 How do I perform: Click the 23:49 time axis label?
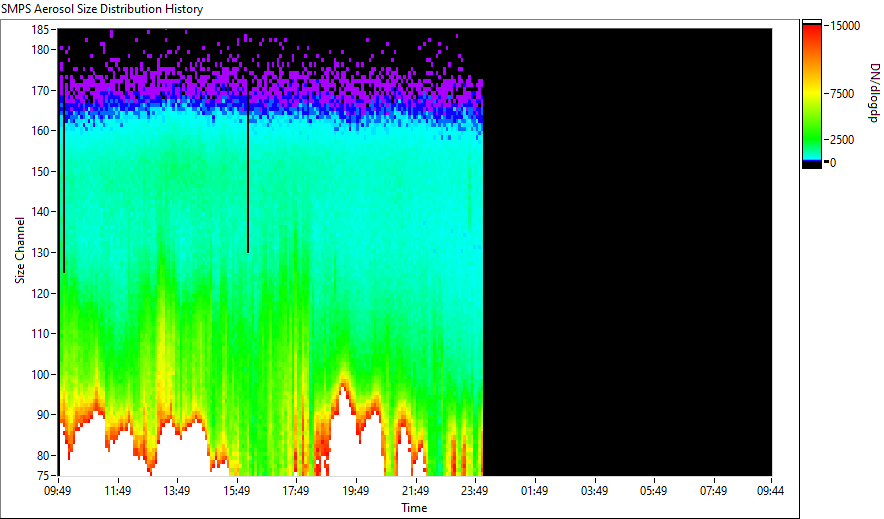click(474, 491)
